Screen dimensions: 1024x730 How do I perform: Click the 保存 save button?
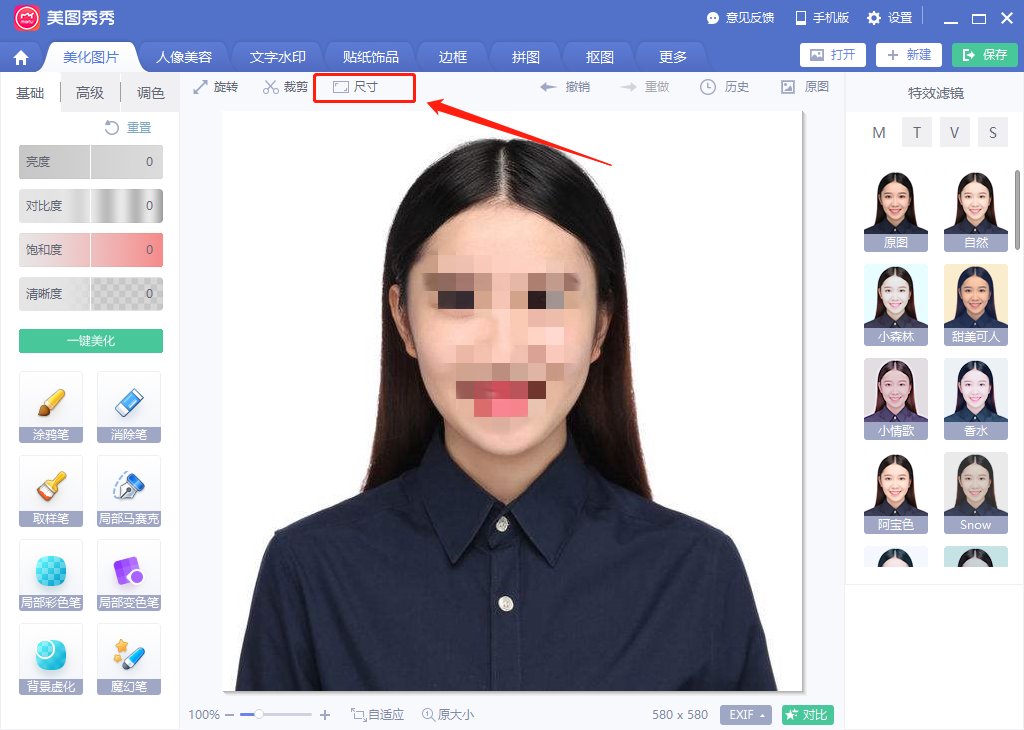click(984, 57)
